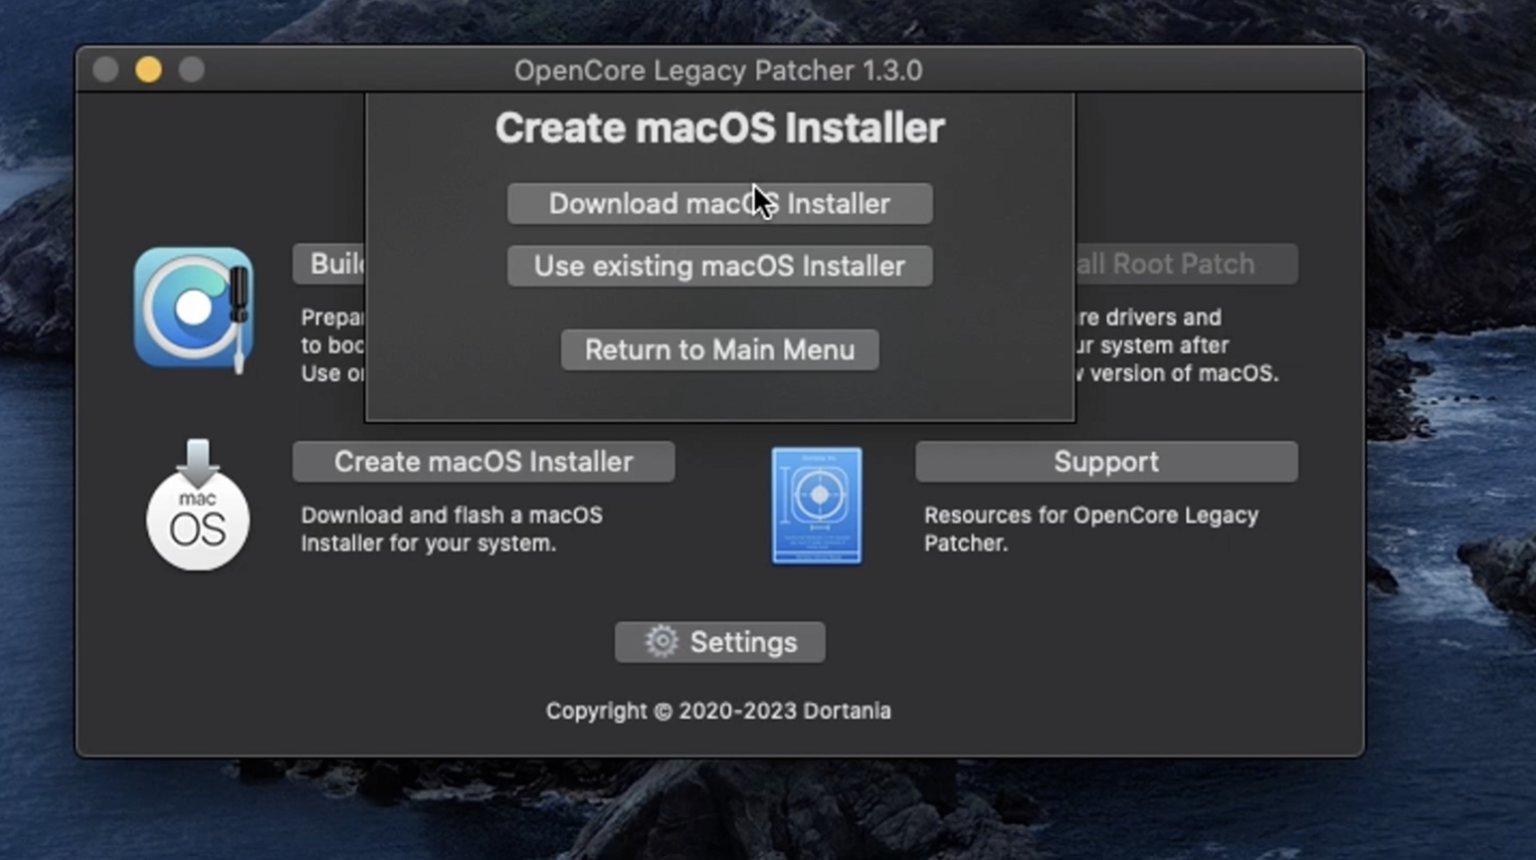Click the 'Create macOS Installer' sheet heading
This screenshot has height=860, width=1536.
pyautogui.click(x=720, y=128)
